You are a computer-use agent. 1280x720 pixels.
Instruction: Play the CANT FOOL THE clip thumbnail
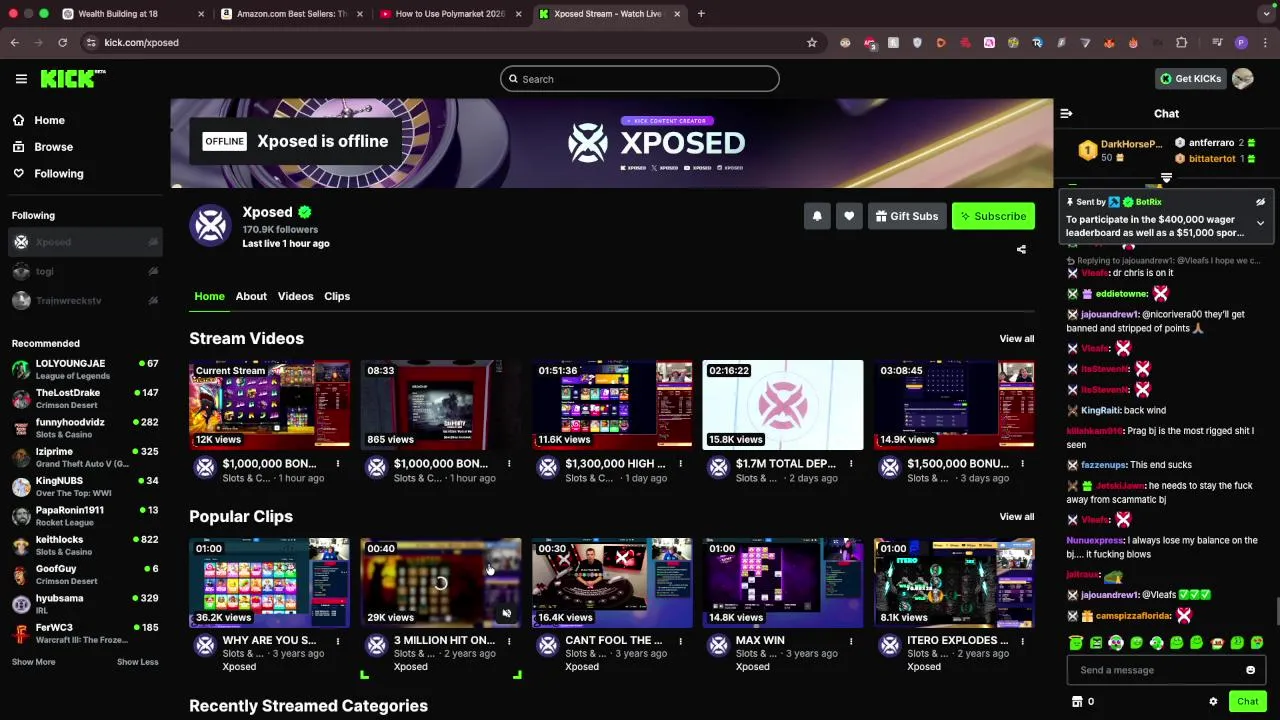click(x=612, y=583)
